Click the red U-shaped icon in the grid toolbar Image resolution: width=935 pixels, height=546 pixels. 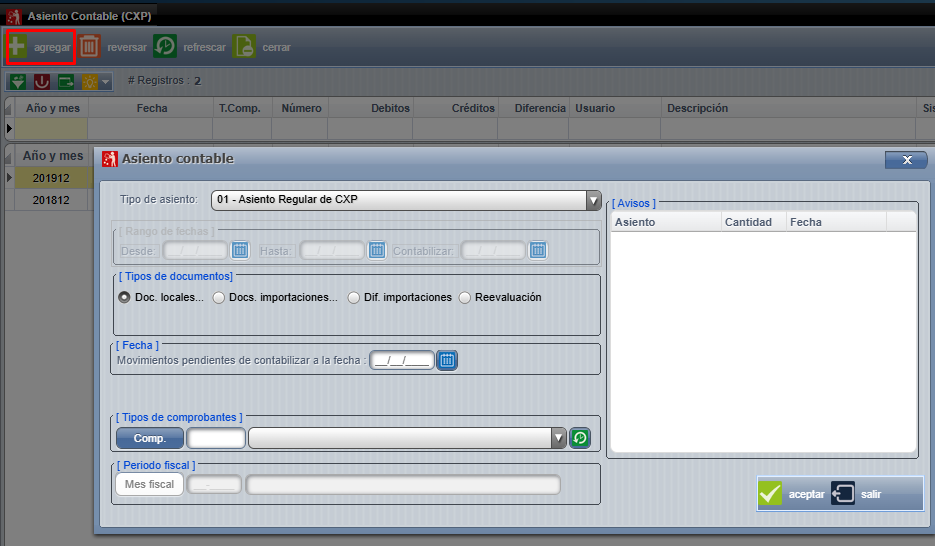tap(42, 82)
